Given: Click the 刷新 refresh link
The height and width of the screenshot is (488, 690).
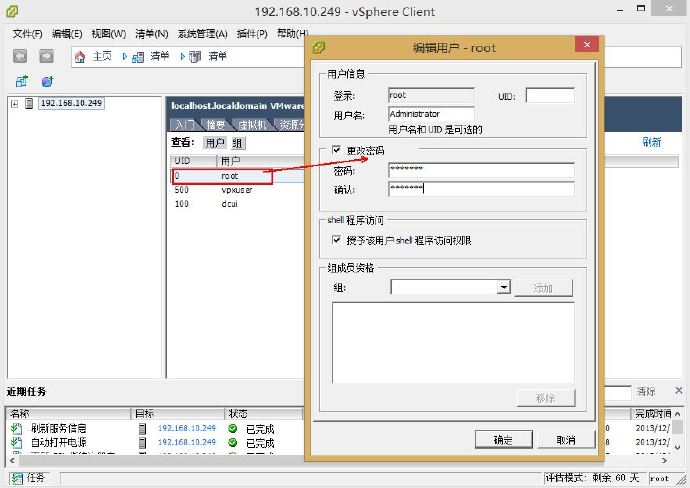Looking at the screenshot, I should [x=652, y=142].
